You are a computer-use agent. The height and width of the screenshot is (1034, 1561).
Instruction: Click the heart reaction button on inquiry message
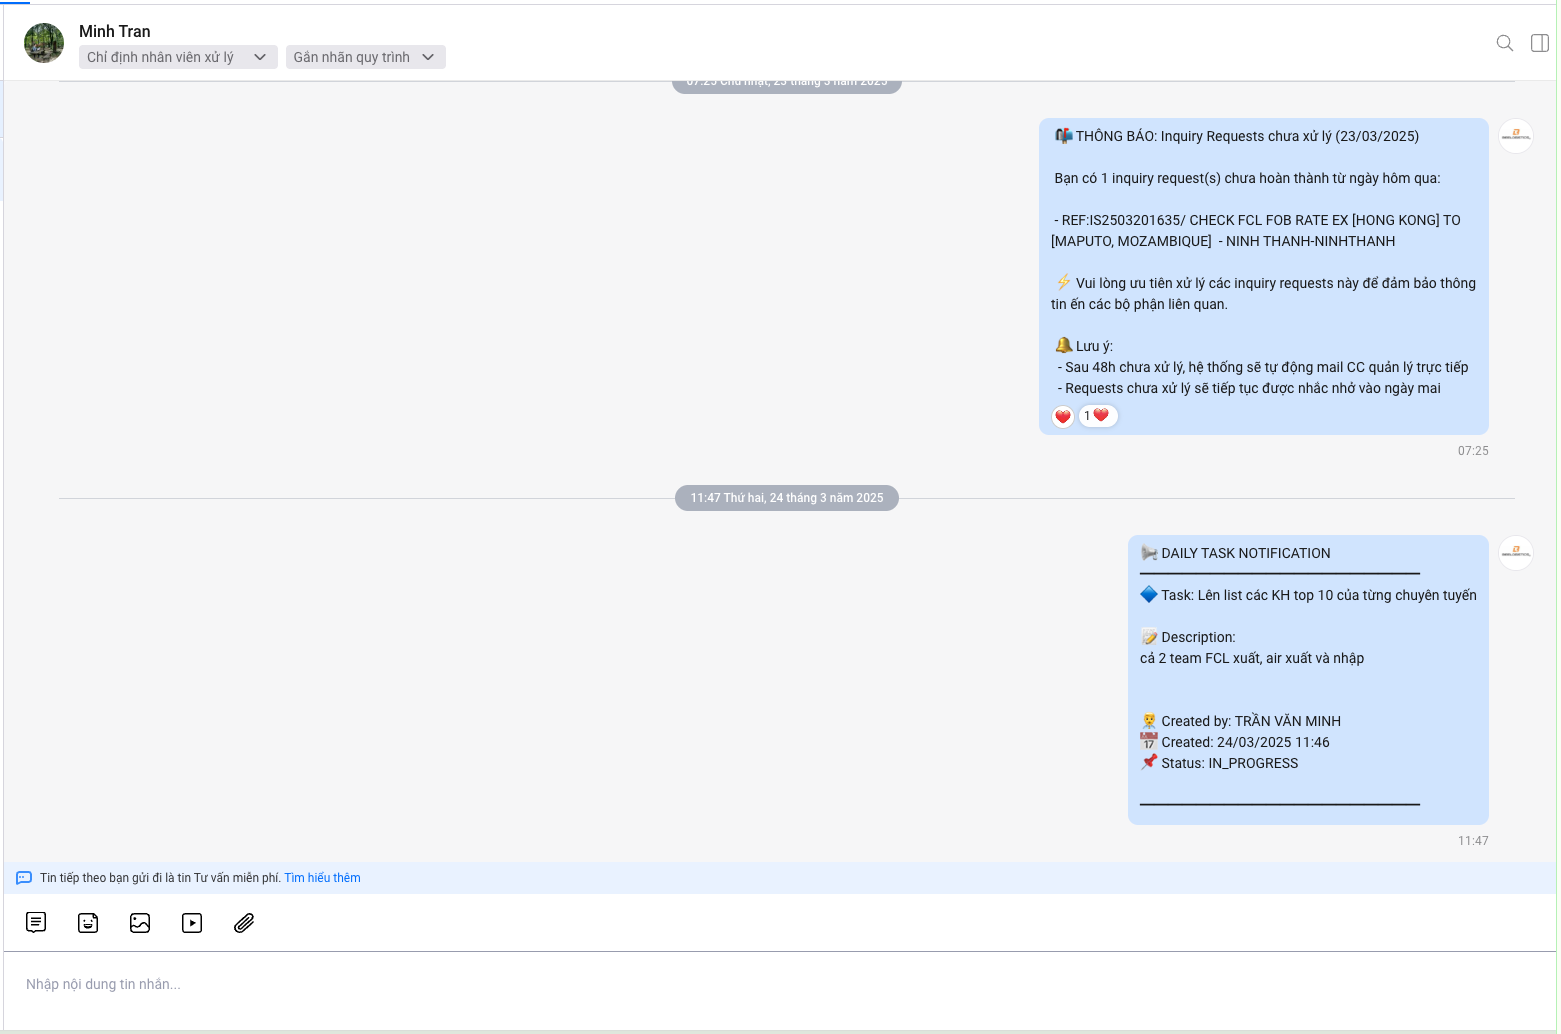(1063, 417)
